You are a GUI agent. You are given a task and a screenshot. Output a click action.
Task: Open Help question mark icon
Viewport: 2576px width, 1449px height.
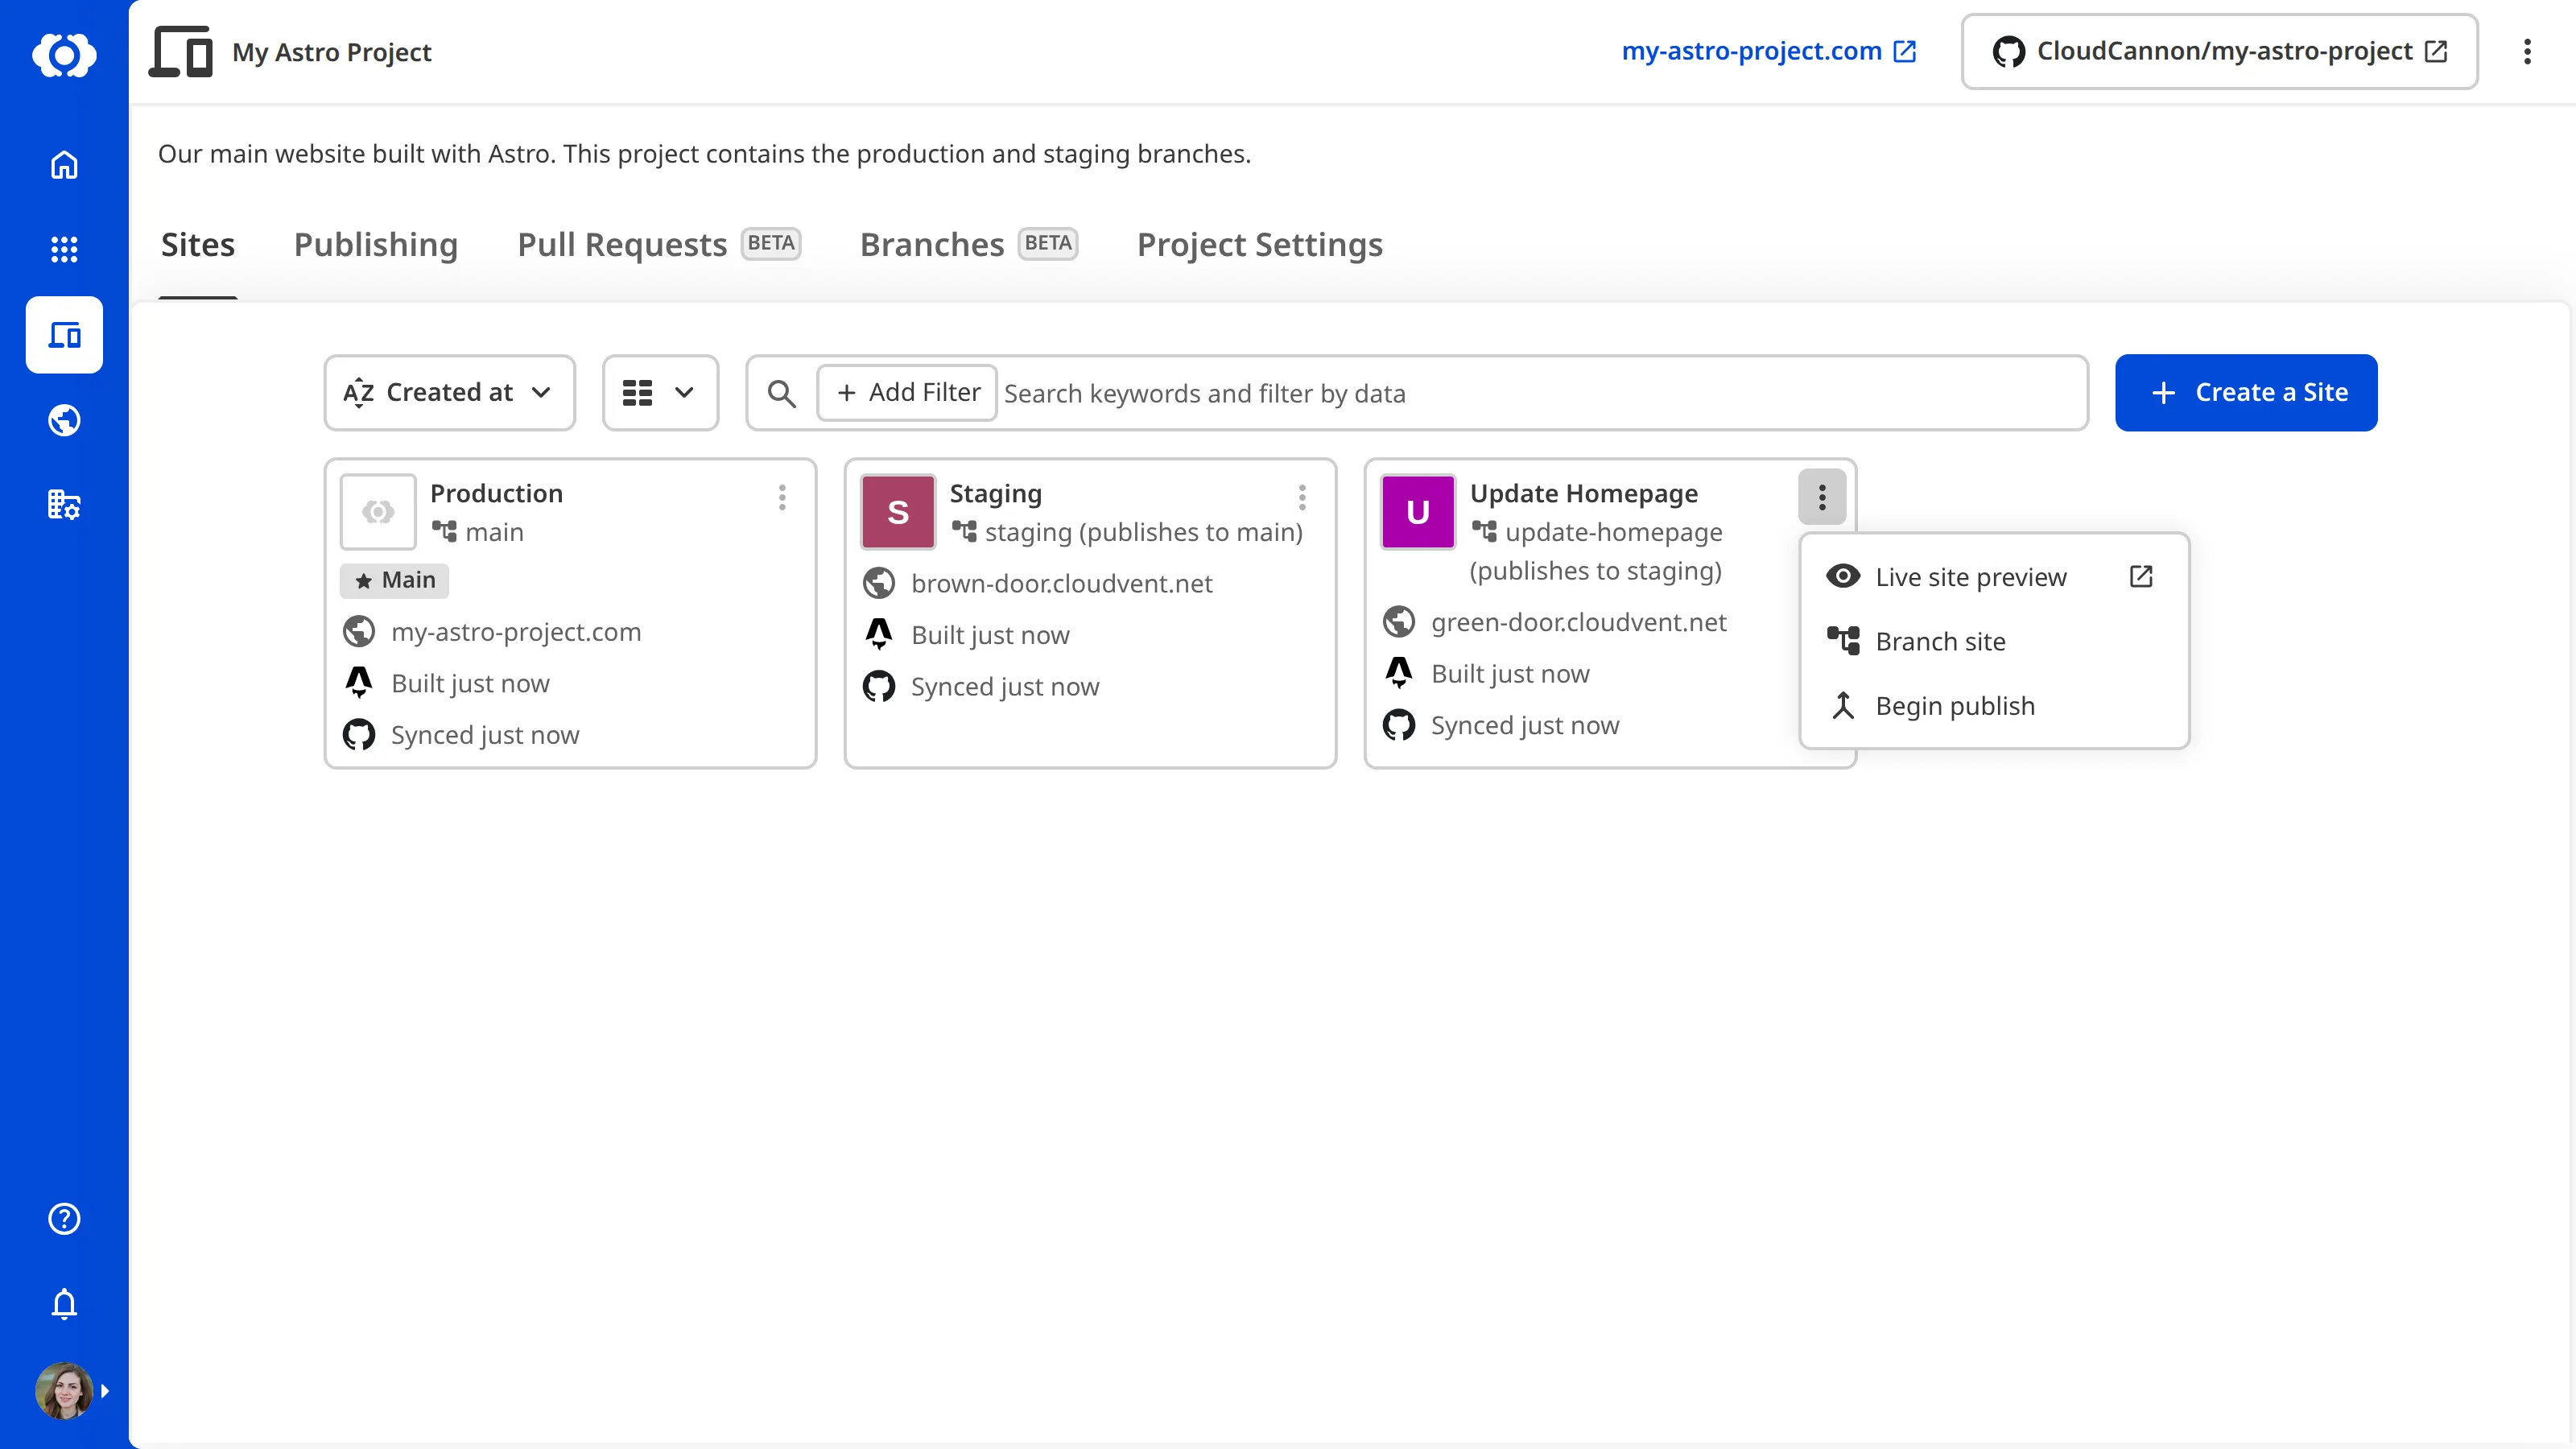pos(64,1219)
